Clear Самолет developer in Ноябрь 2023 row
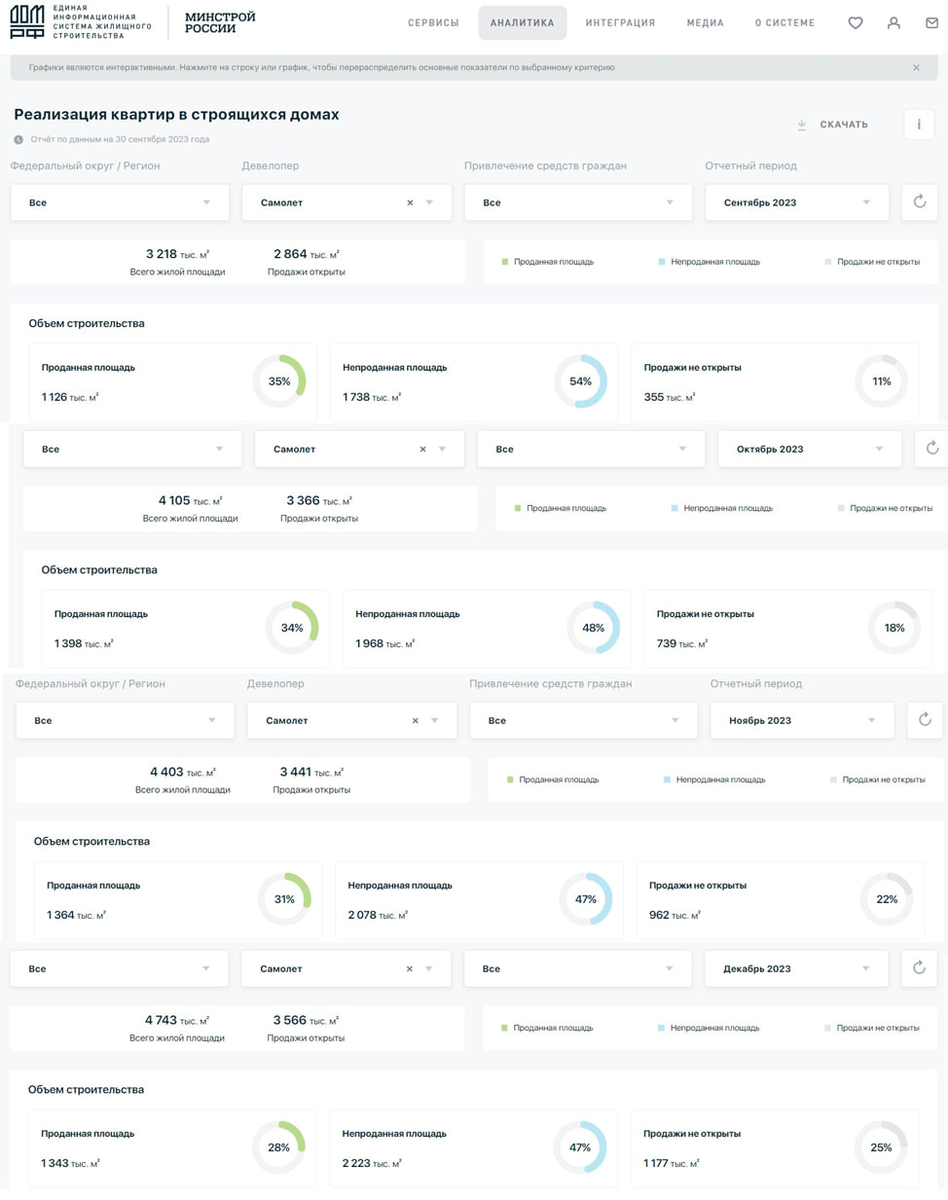The height and width of the screenshot is (1200, 948). click(415, 721)
